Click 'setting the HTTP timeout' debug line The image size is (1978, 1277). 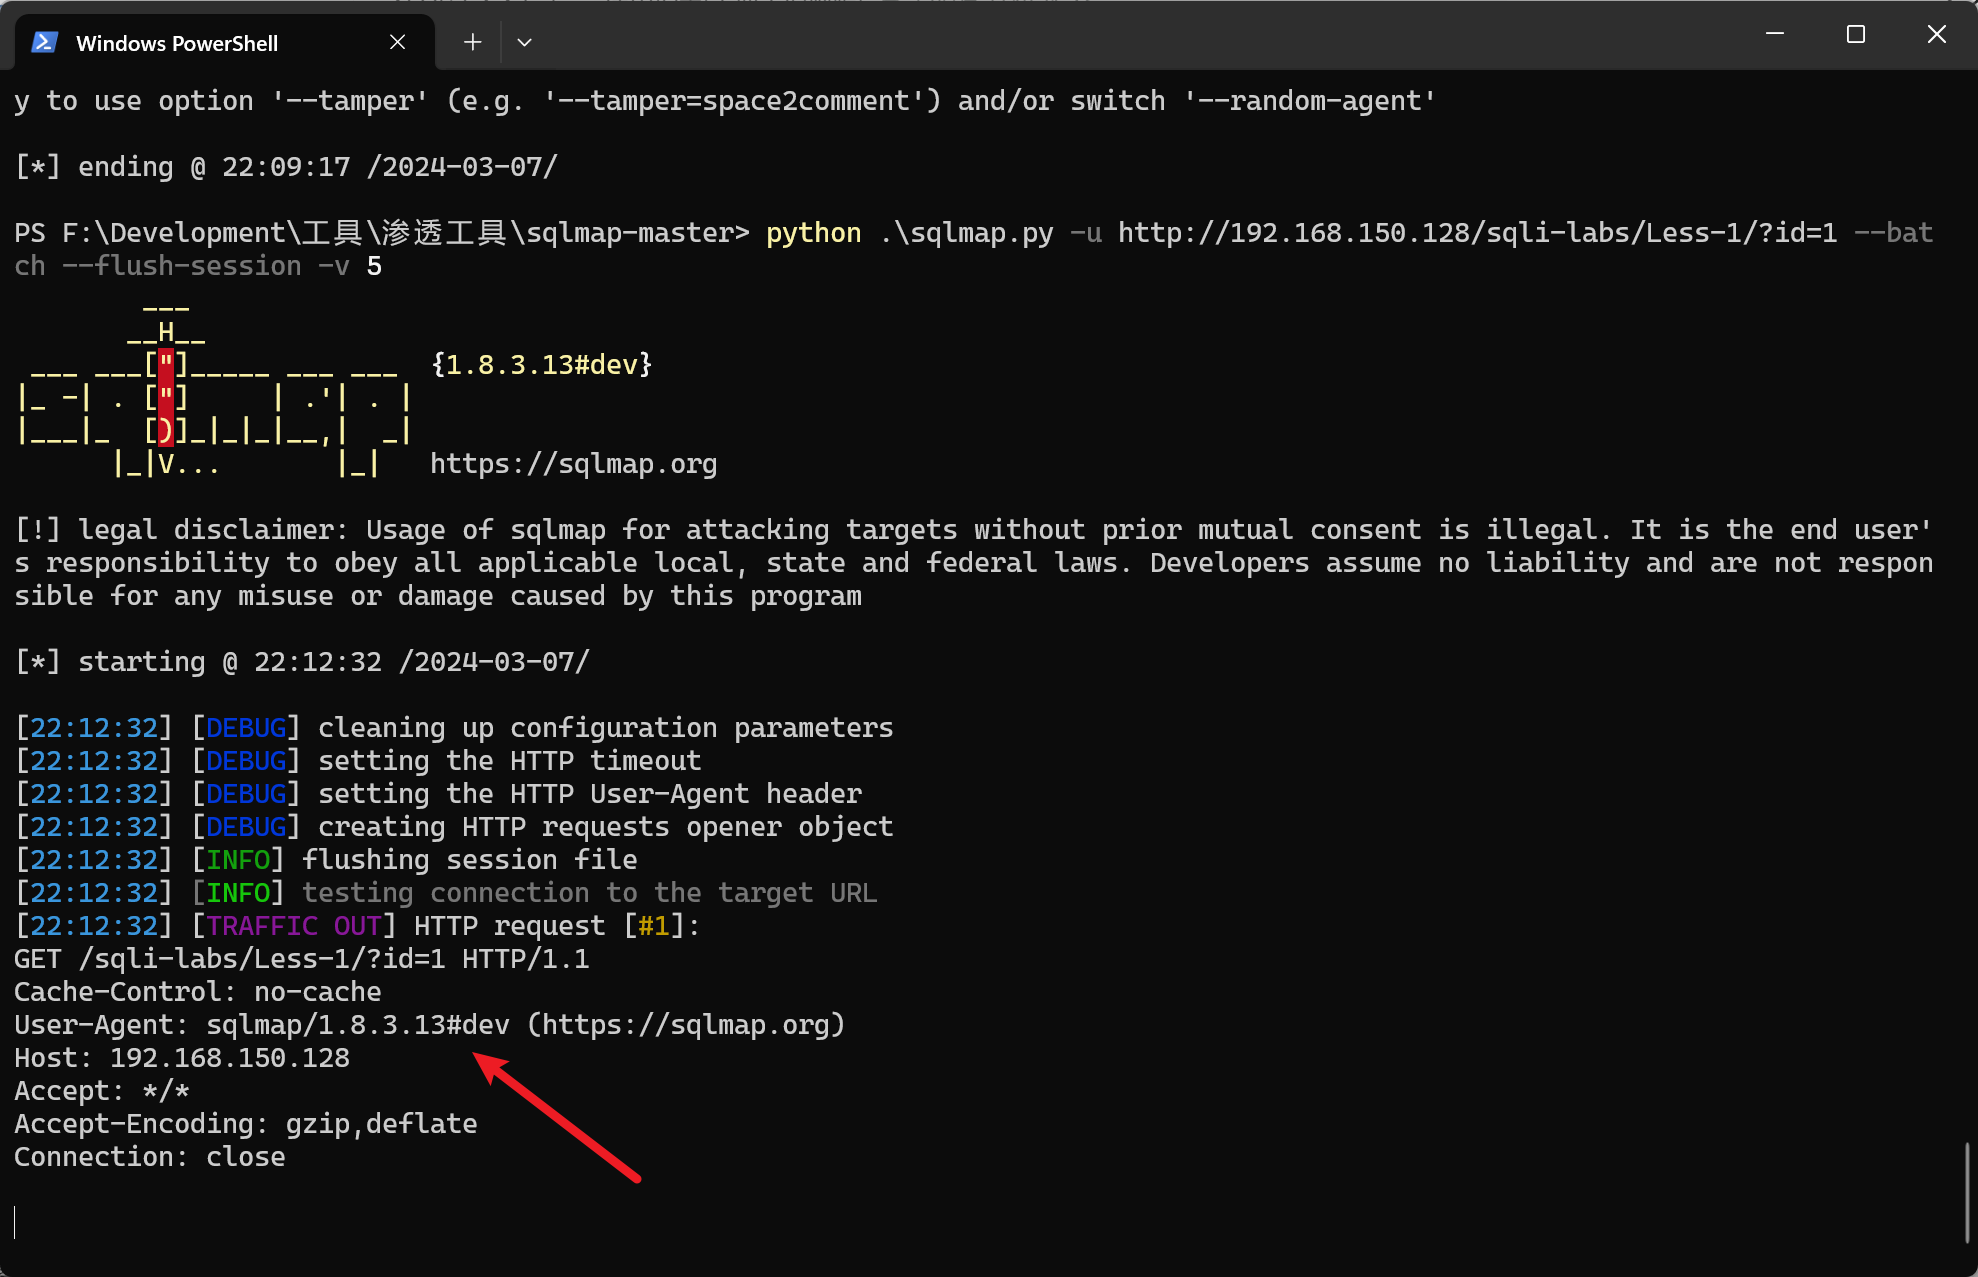pos(358,761)
